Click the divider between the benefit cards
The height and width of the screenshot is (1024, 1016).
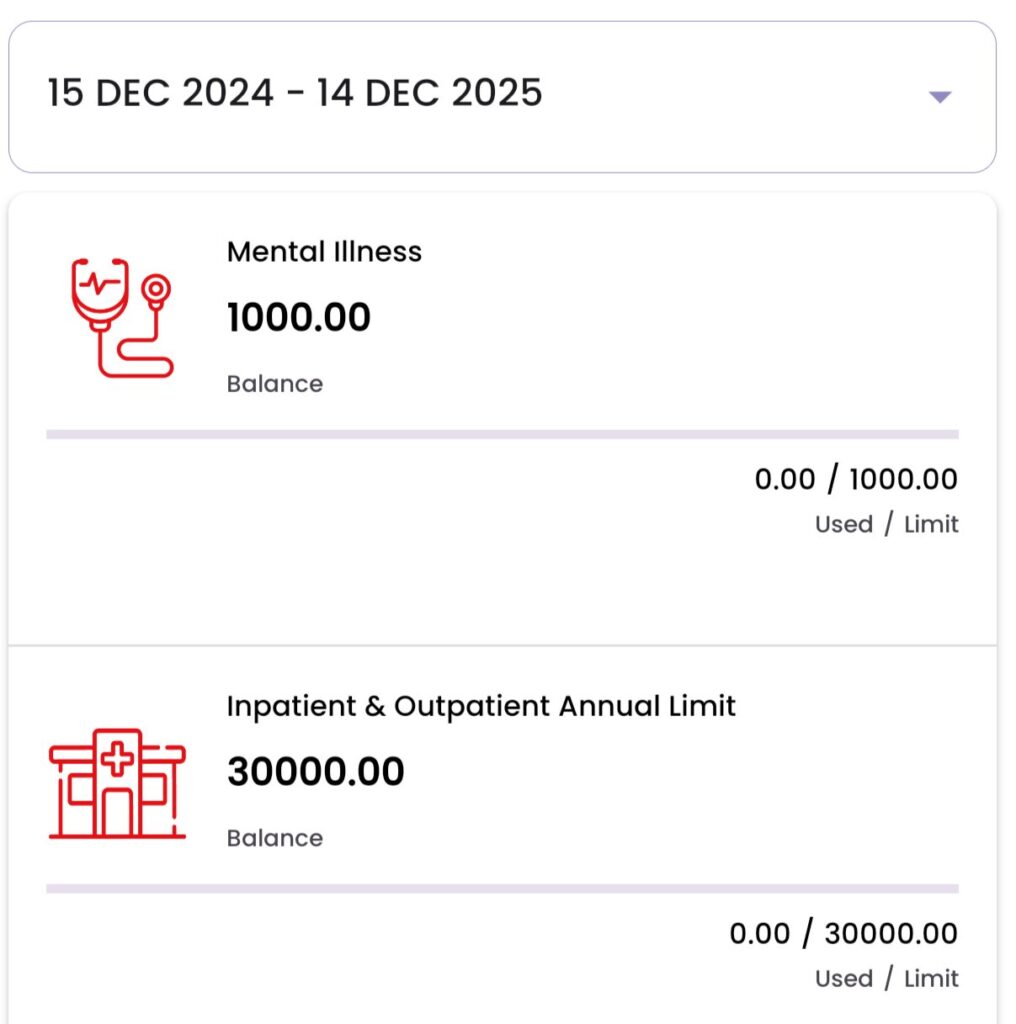coord(502,645)
